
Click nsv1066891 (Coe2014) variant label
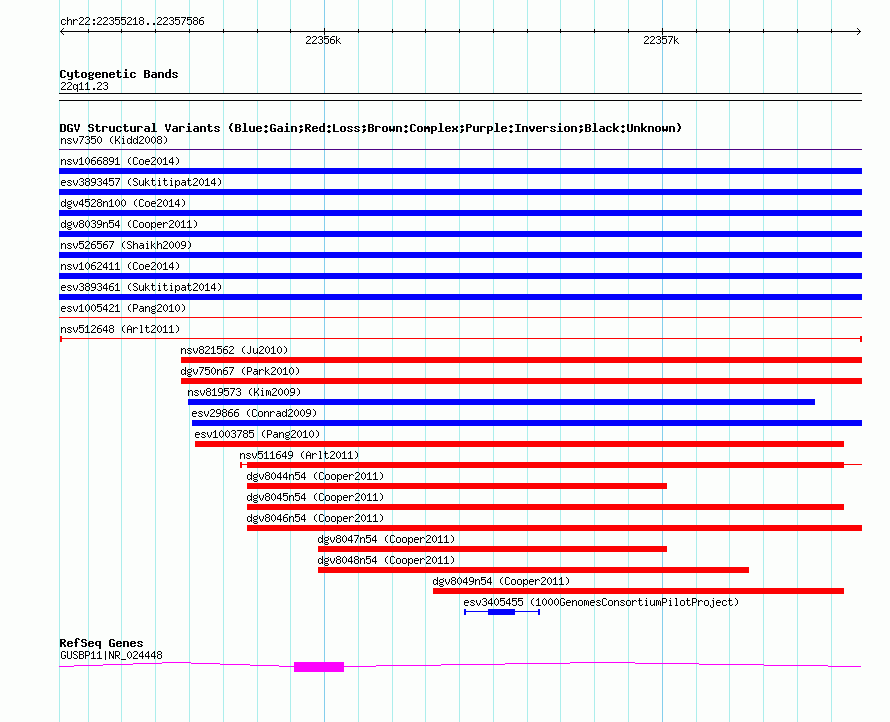(x=120, y=161)
